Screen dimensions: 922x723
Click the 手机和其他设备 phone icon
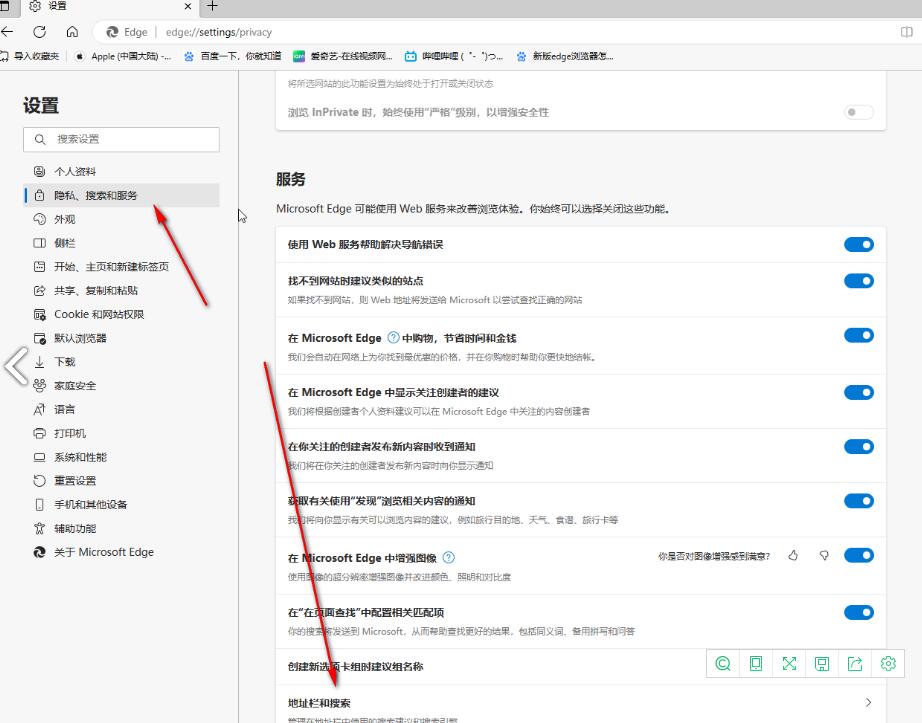[39, 504]
